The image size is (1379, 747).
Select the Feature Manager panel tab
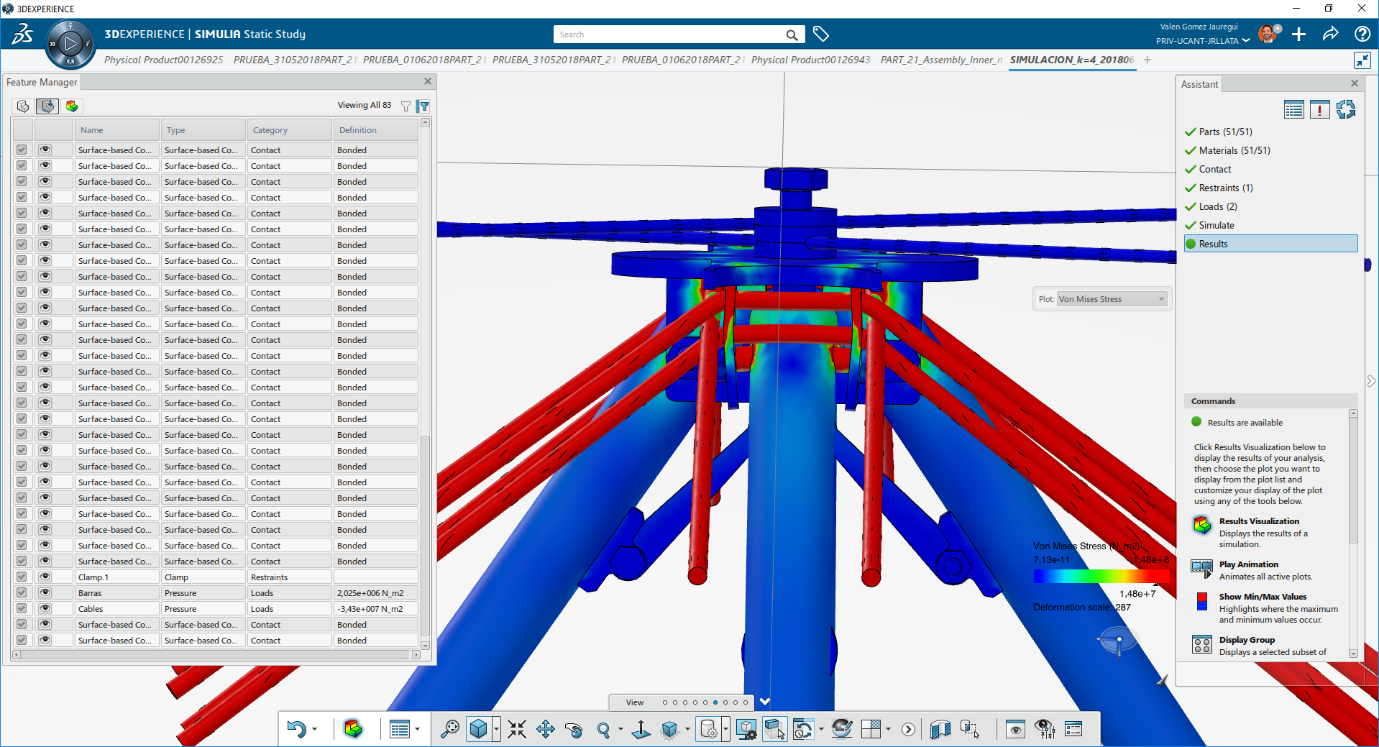click(41, 82)
